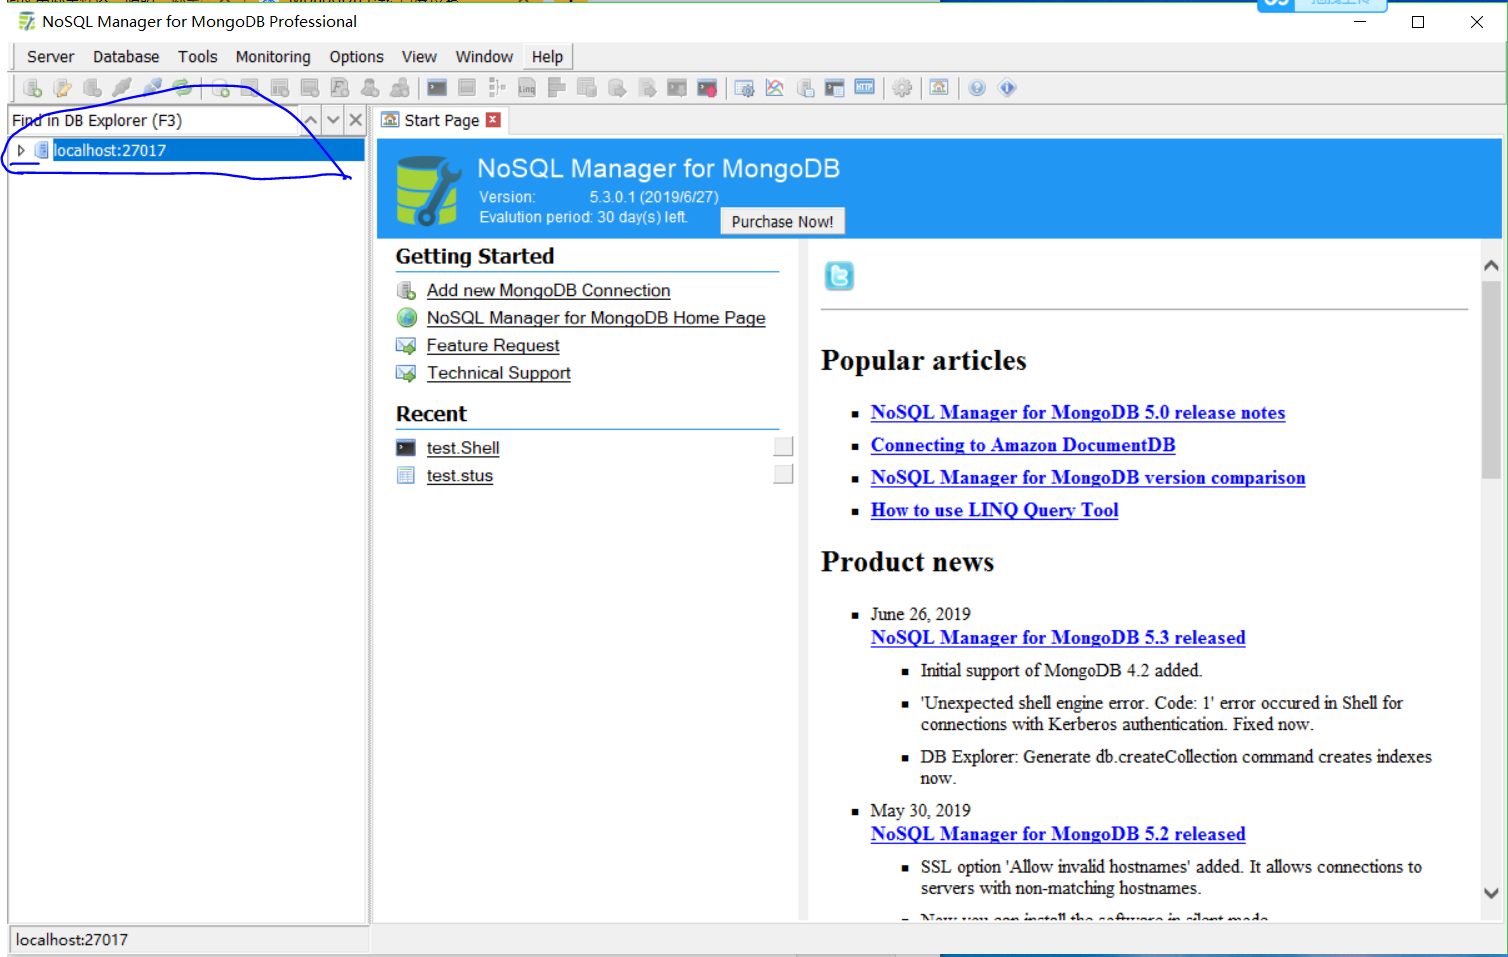Viewport: 1508px width, 957px height.
Task: Click the shell window with table toolbar icon
Action: 835,88
